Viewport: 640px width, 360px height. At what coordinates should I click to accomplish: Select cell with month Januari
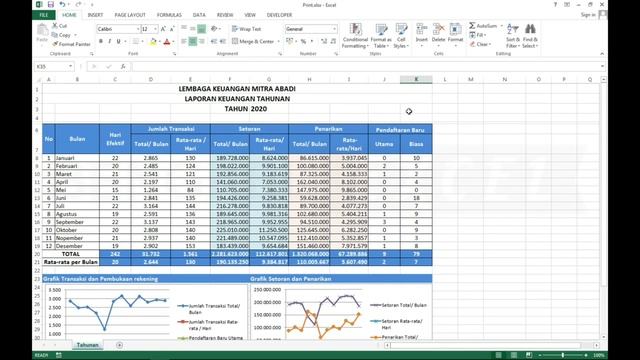point(77,158)
